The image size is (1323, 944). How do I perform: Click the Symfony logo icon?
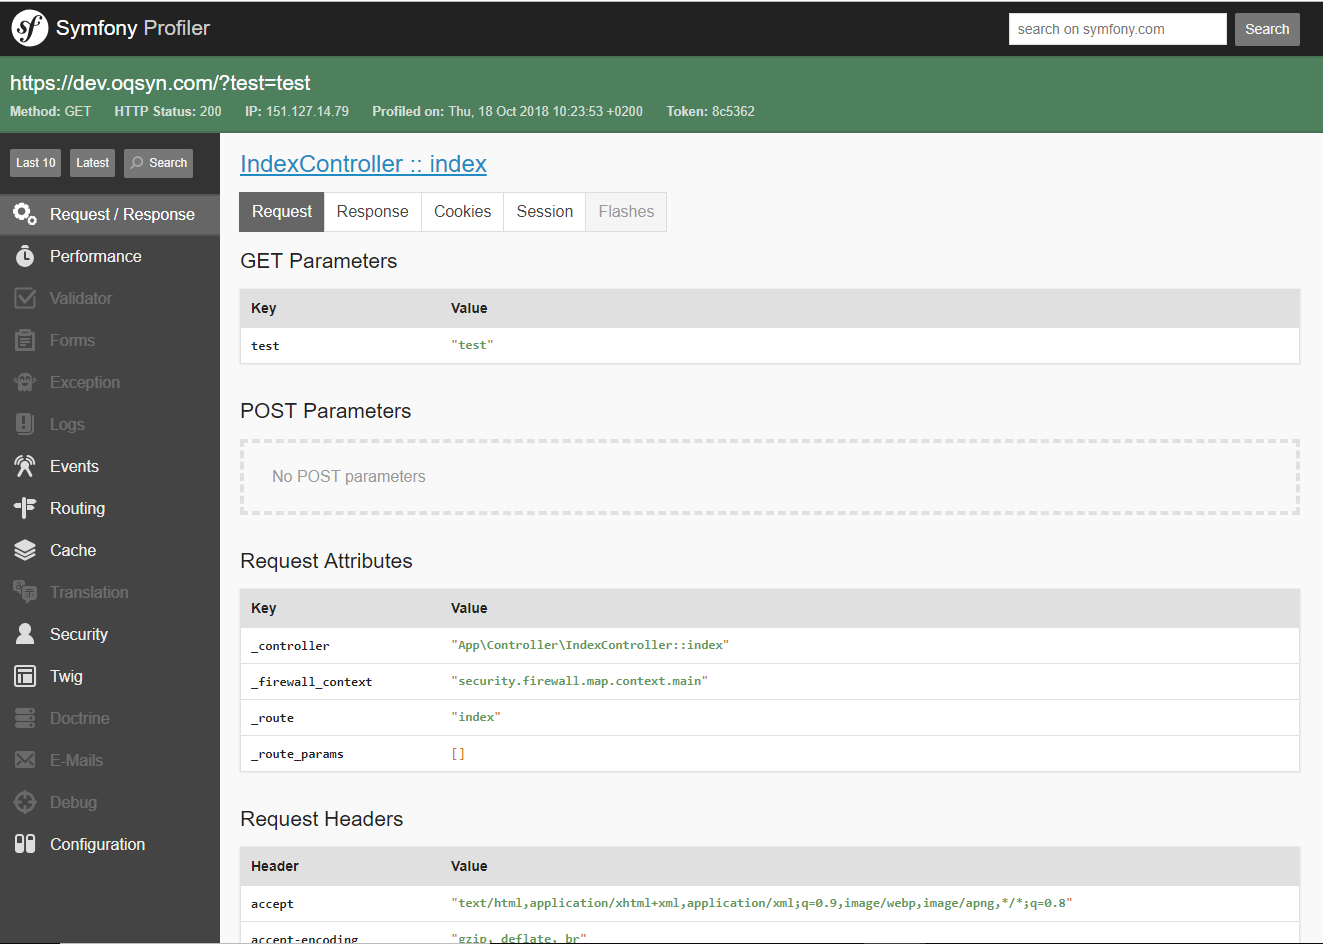(x=30, y=28)
